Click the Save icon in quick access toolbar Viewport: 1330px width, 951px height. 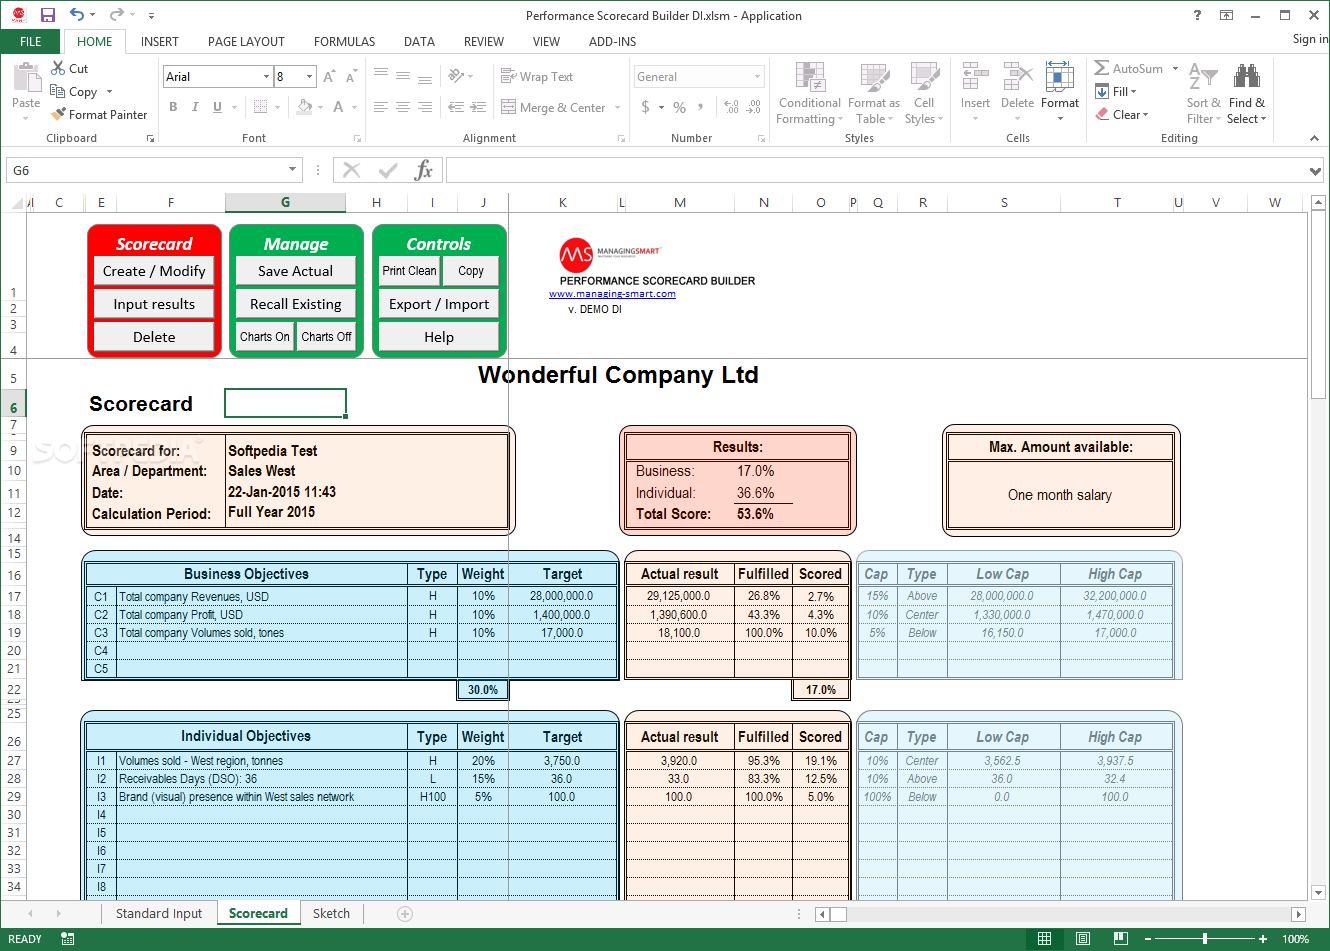pyautogui.click(x=47, y=15)
